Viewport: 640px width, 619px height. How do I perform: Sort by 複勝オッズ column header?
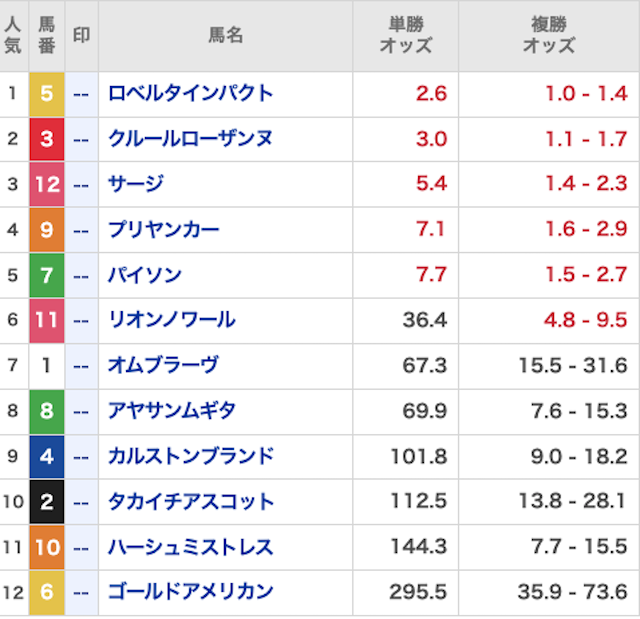point(549,36)
